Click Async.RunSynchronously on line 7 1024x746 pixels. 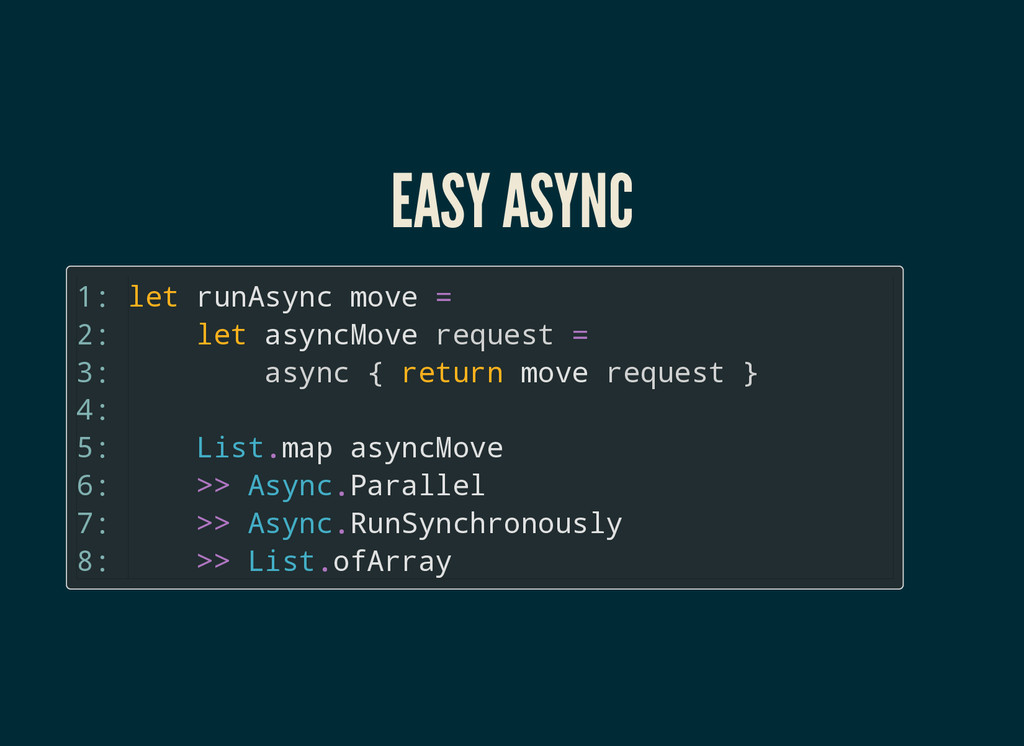[x=435, y=525]
